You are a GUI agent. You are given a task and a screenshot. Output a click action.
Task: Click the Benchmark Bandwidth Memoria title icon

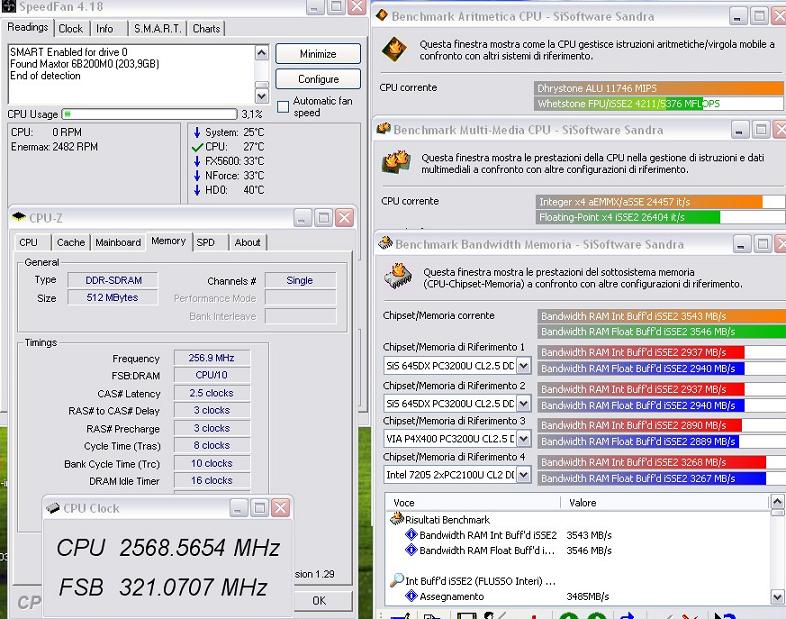(x=385, y=243)
